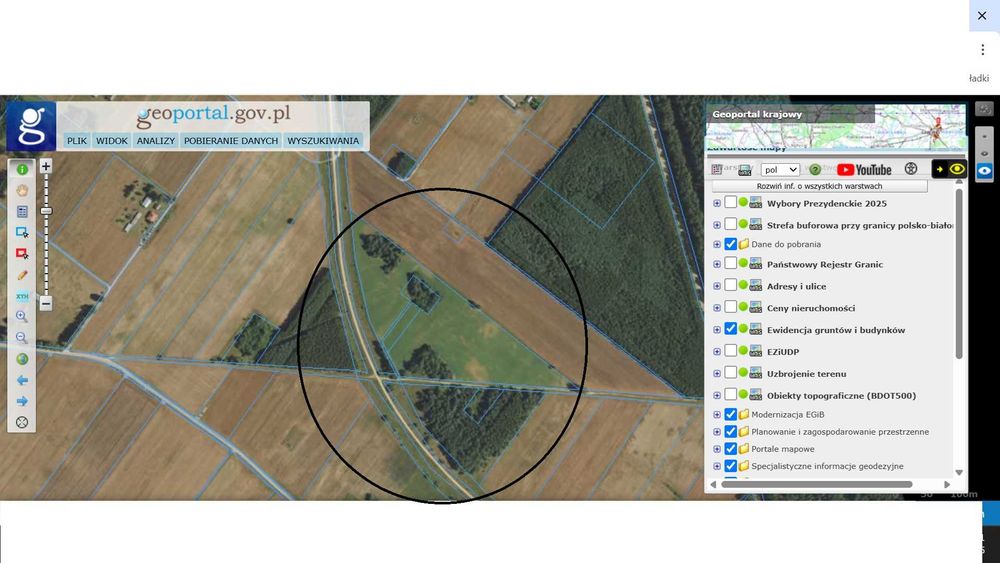Click the Uzbrojenie terenu layer name
The height and width of the screenshot is (563, 1000).
[x=806, y=374]
